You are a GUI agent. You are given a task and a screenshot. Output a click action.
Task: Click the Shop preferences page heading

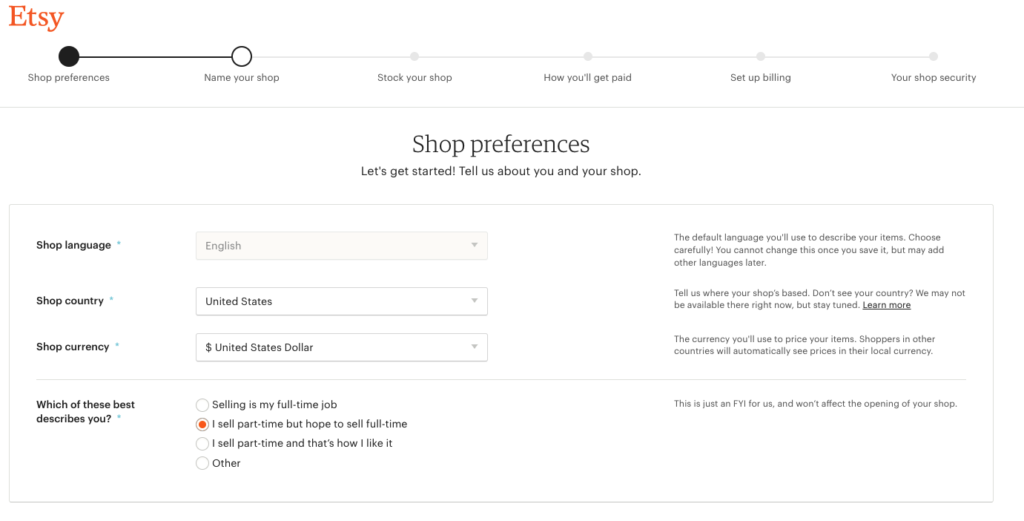(501, 144)
